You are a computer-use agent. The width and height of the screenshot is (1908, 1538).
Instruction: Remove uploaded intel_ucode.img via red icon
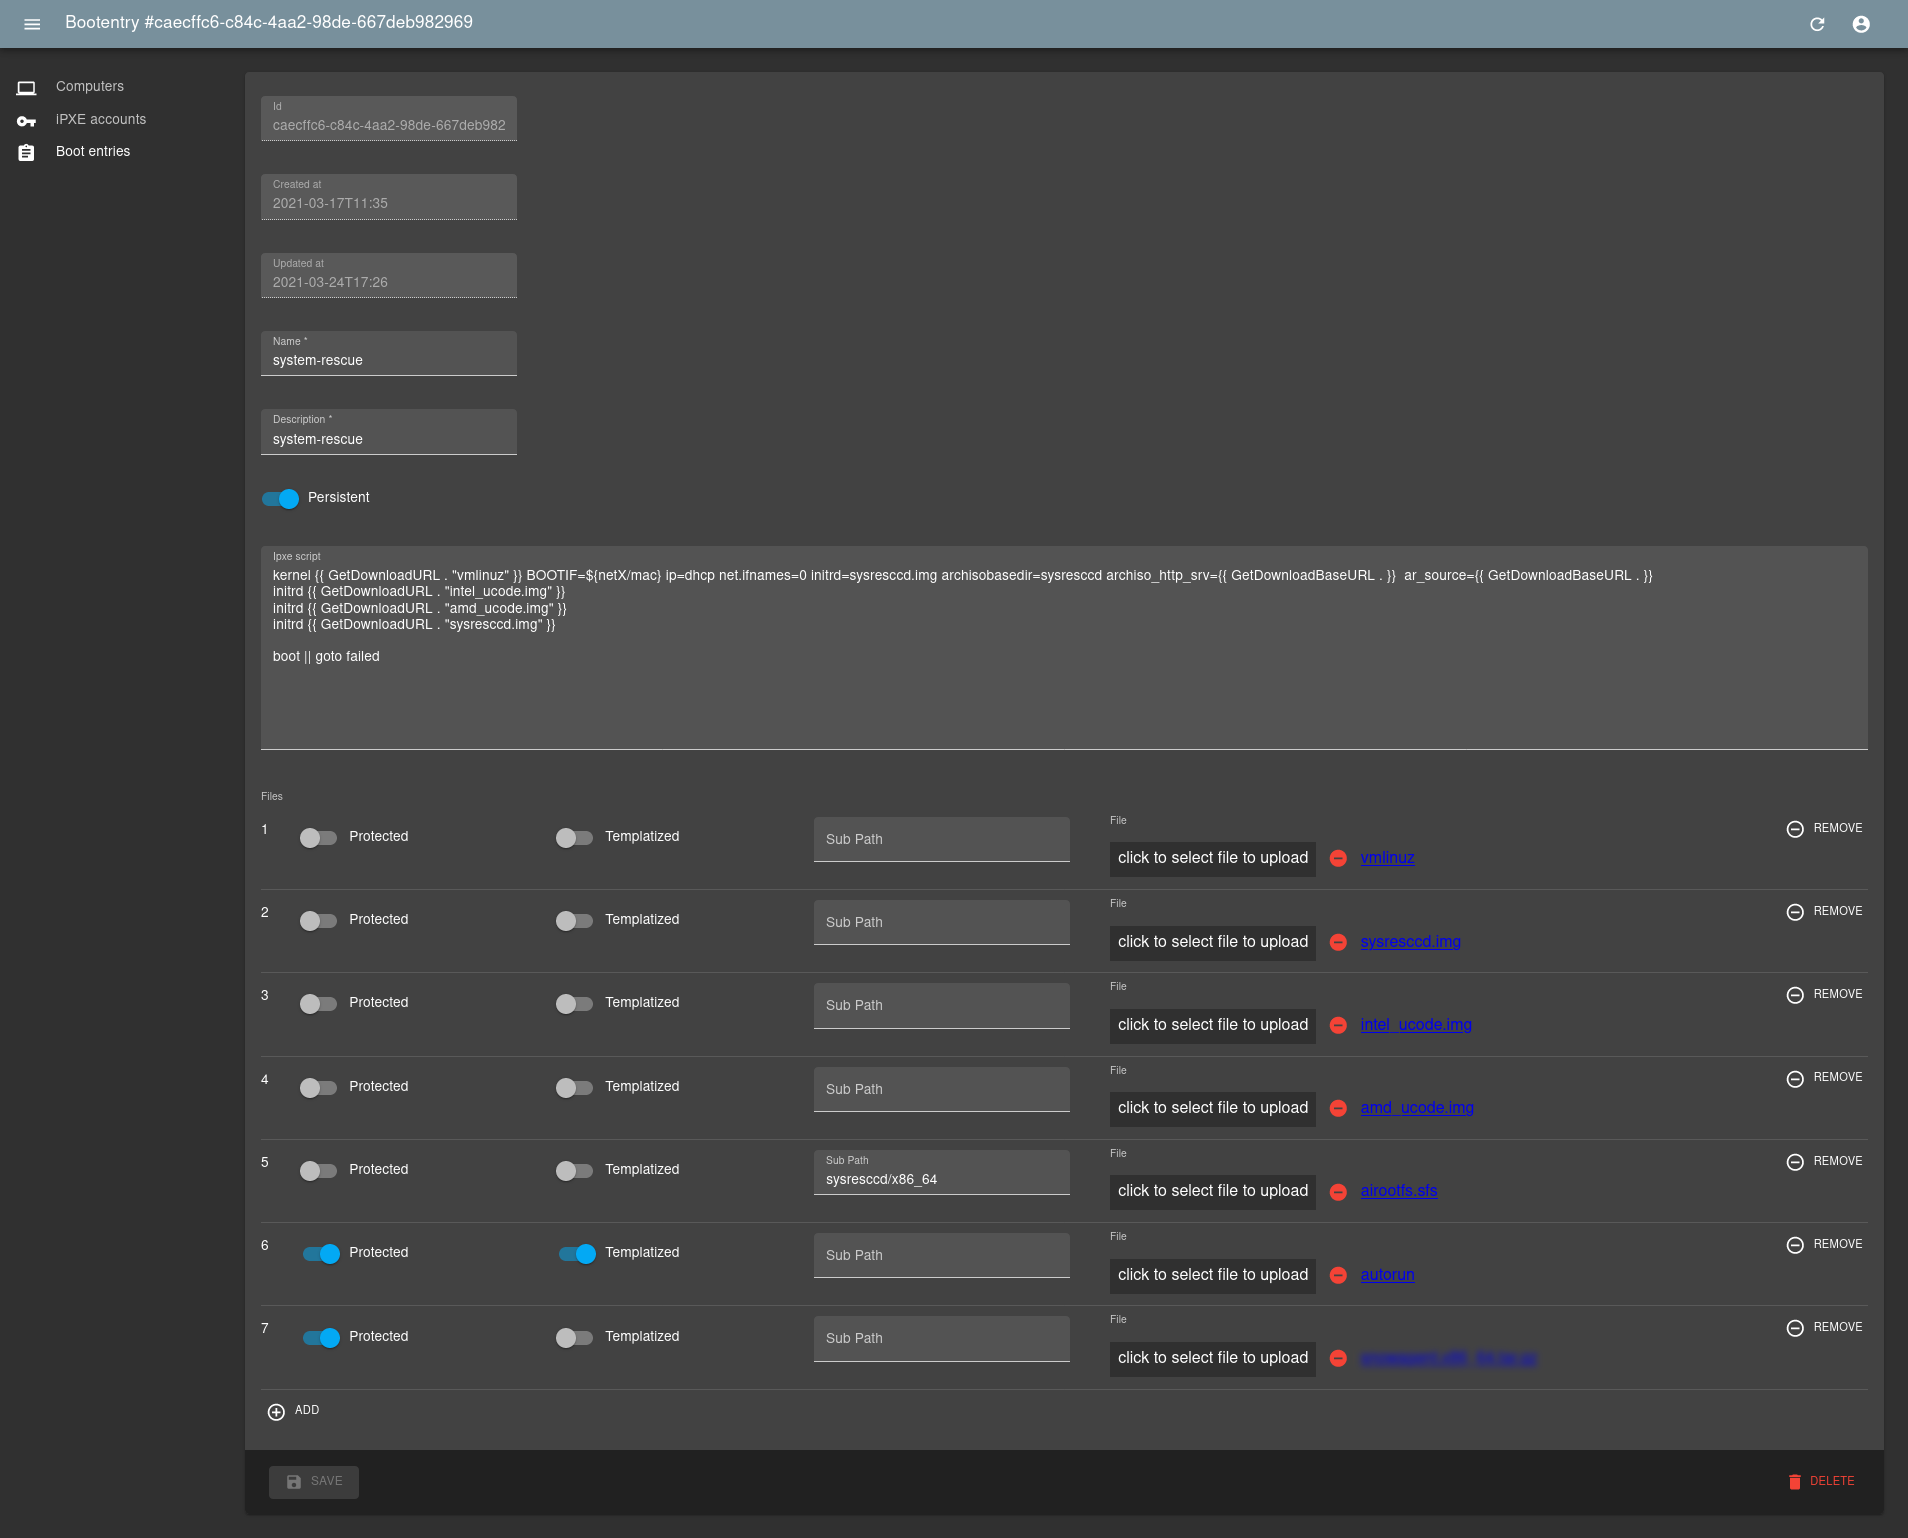(x=1338, y=1025)
